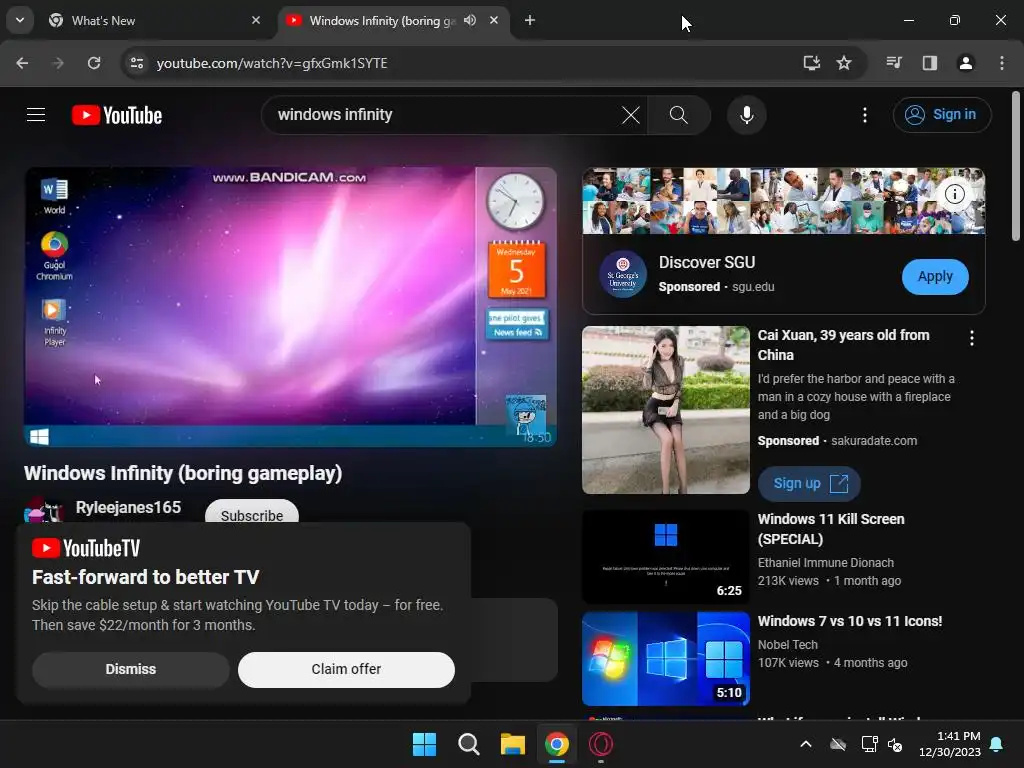Open the Opera browser taskbar icon
The image size is (1024, 768).
(x=601, y=744)
